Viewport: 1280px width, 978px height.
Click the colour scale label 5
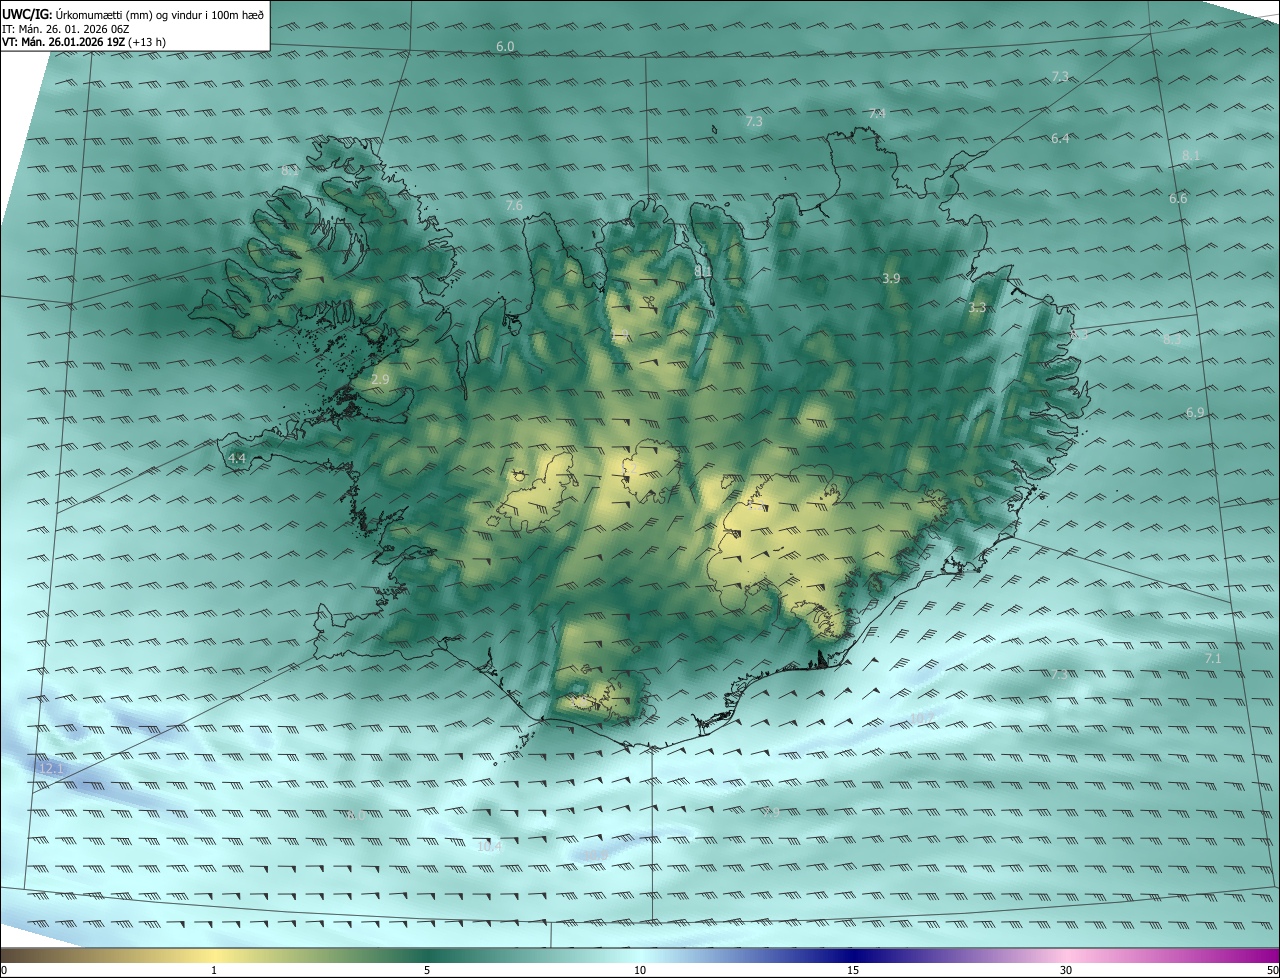[427, 970]
